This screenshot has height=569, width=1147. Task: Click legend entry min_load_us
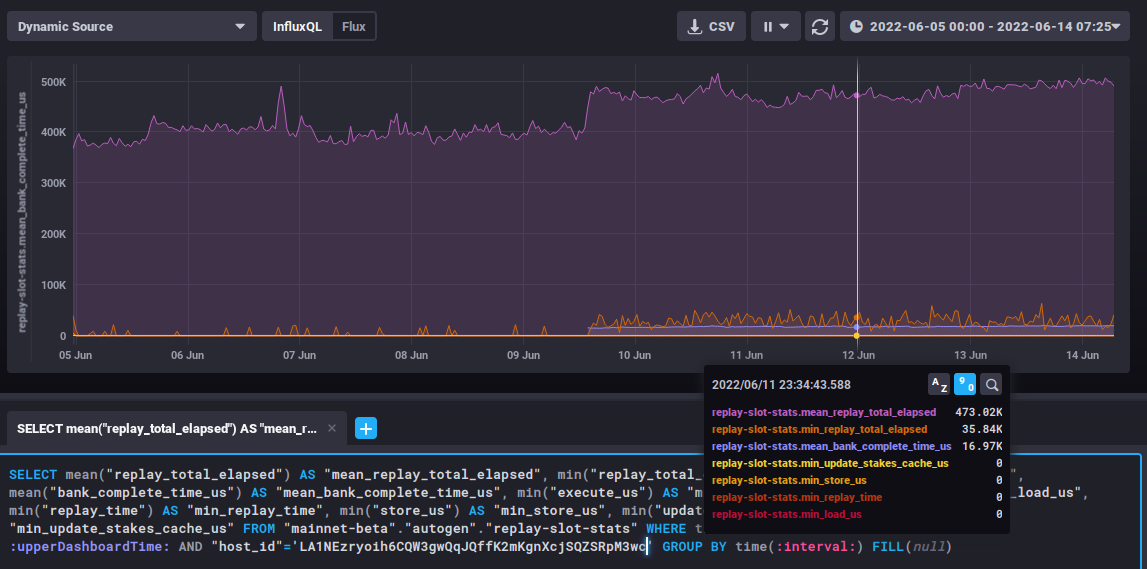coord(786,514)
